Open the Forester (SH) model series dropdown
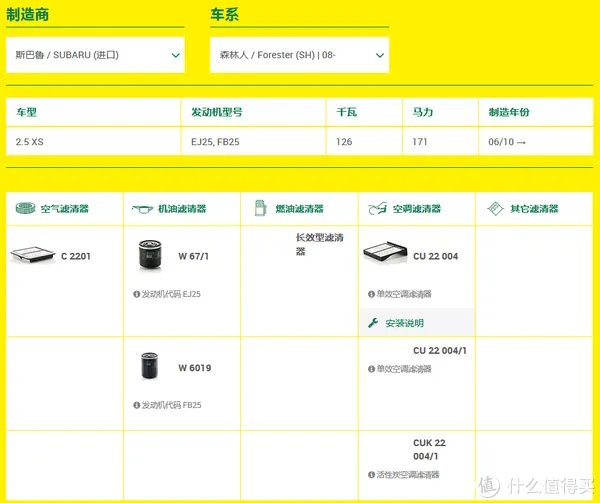The width and height of the screenshot is (600, 503). (300, 55)
